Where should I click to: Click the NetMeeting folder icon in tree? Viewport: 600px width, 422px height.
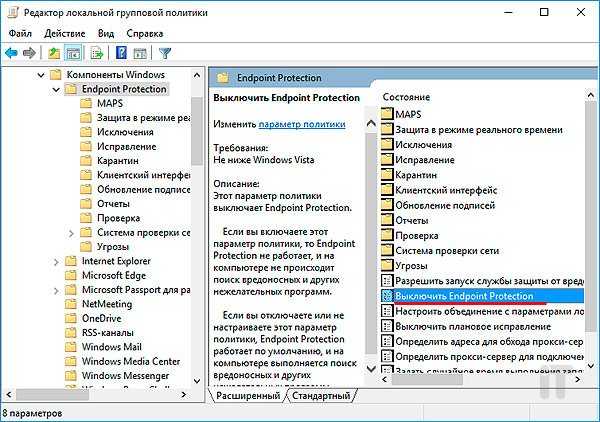(71, 304)
